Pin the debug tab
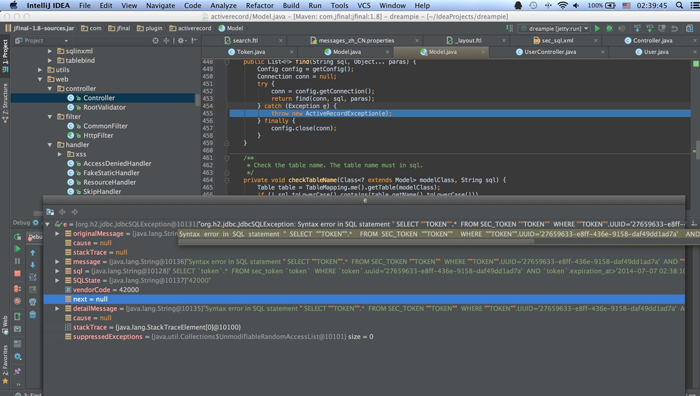This screenshot has width=700, height=396. coord(17,371)
